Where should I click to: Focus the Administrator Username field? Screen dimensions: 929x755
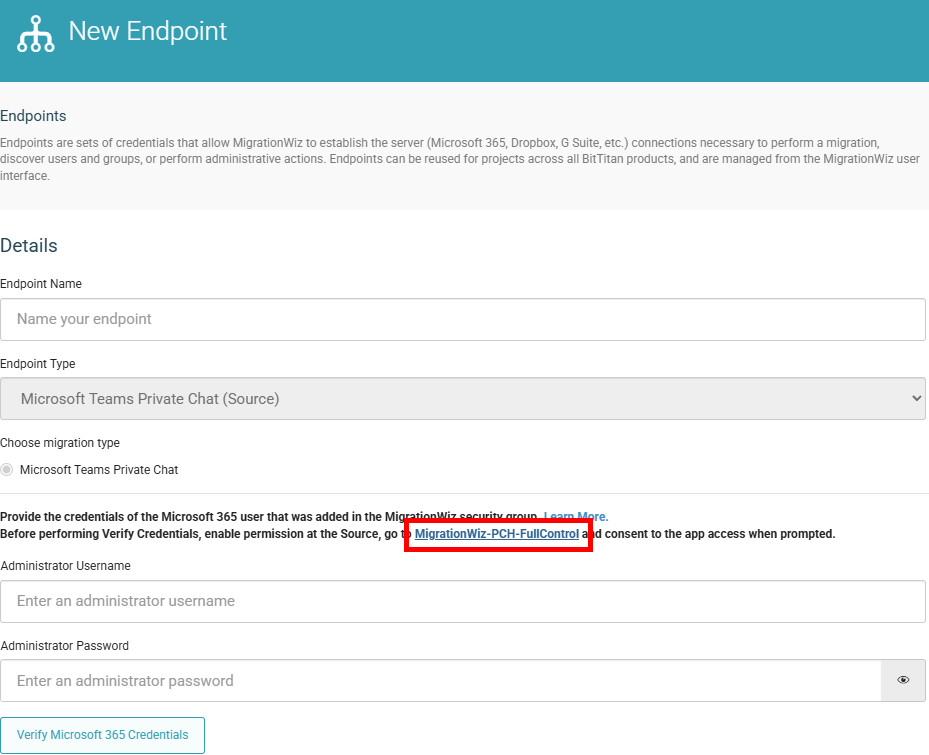pyautogui.click(x=463, y=601)
